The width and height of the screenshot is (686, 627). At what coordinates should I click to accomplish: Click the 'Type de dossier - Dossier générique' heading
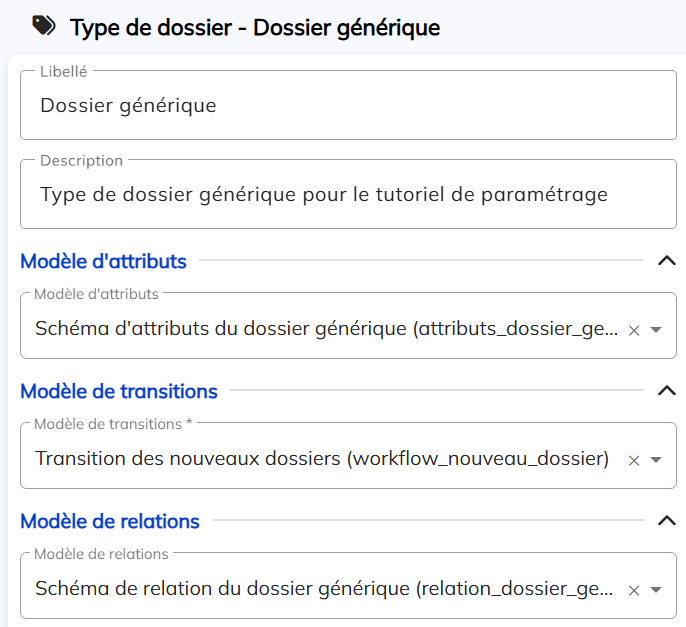click(255, 28)
